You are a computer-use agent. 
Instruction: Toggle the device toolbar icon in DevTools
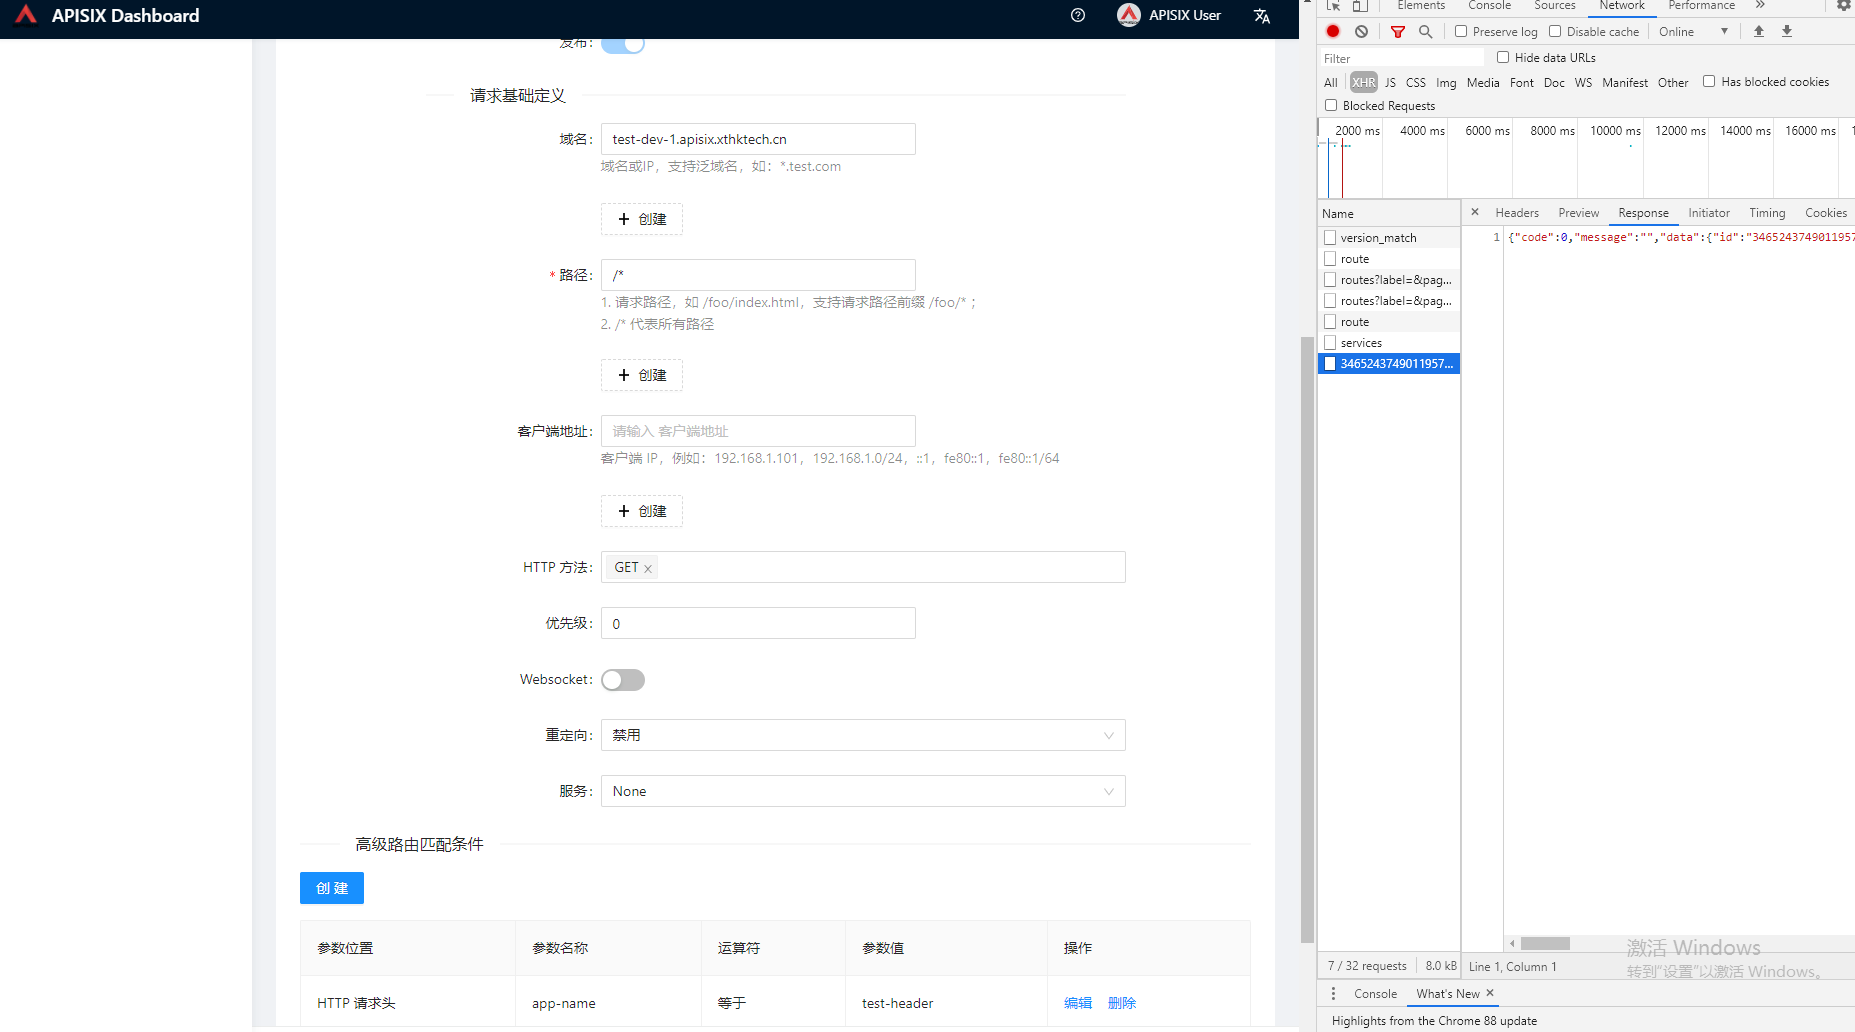pos(1360,5)
